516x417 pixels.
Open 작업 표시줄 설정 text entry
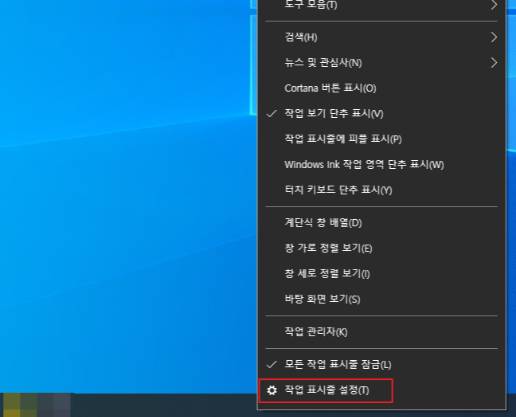tap(327, 390)
